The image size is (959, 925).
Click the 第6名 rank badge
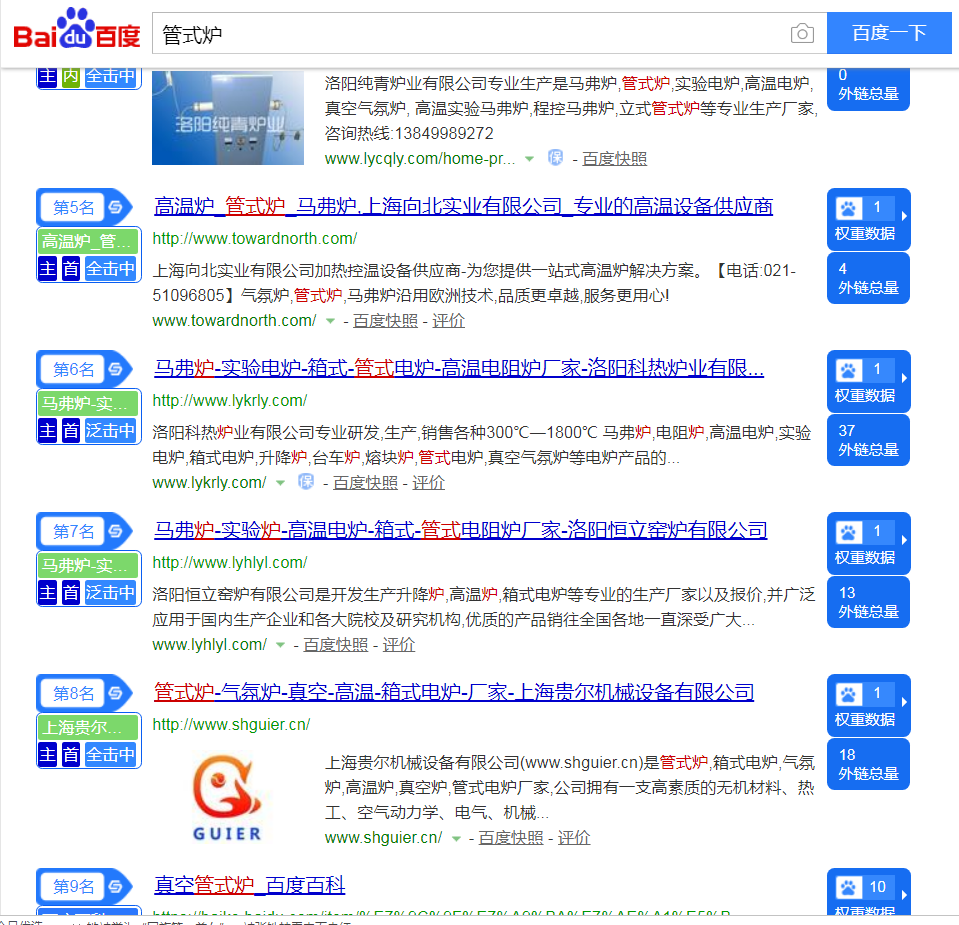(73, 370)
